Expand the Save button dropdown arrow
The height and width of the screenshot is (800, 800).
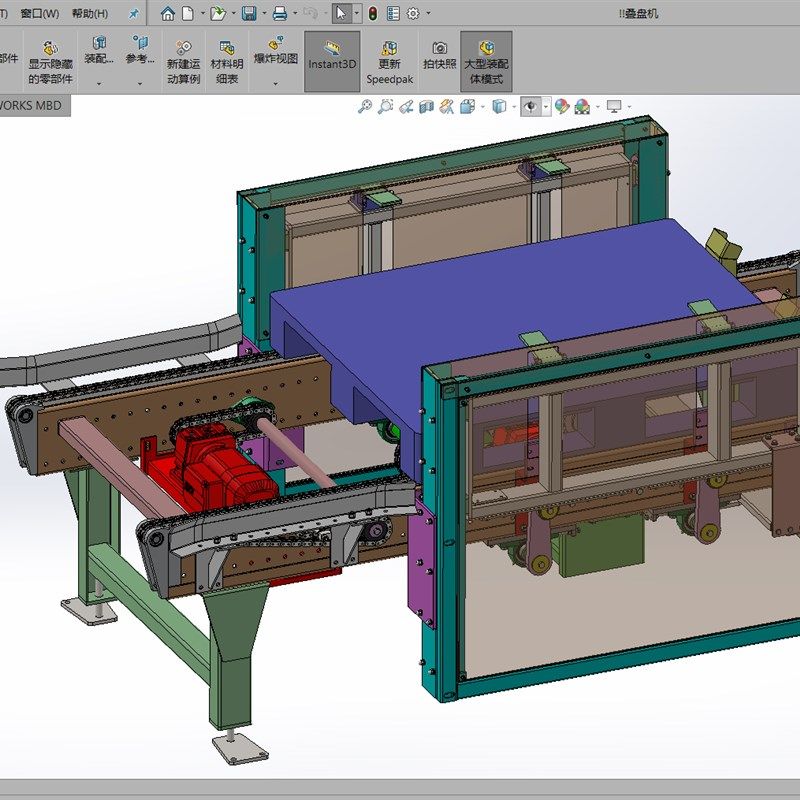[263, 14]
